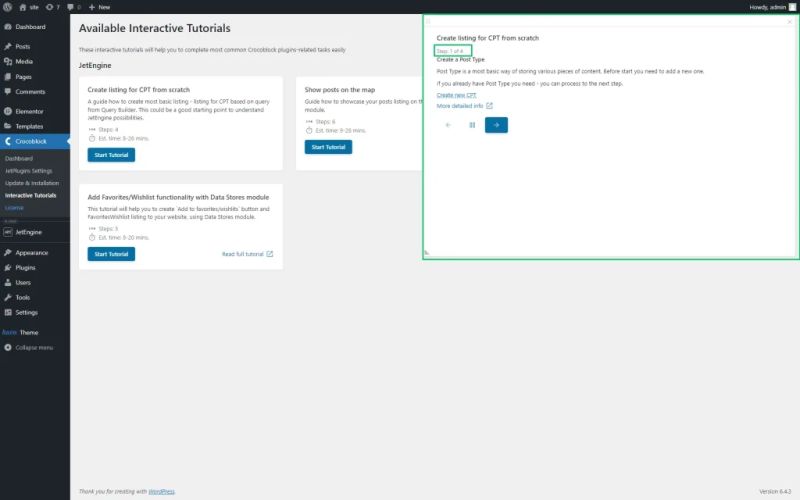Screen dimensions: 800x500
Task: Open License submenu link
Action: [14, 208]
